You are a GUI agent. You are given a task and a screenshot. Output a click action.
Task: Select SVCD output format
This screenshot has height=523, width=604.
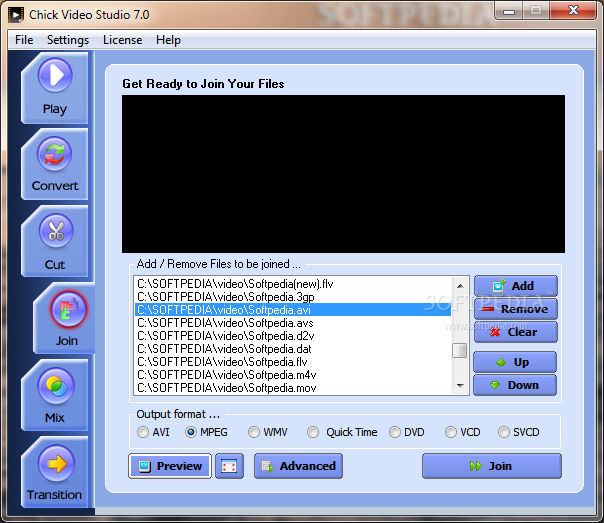point(518,432)
